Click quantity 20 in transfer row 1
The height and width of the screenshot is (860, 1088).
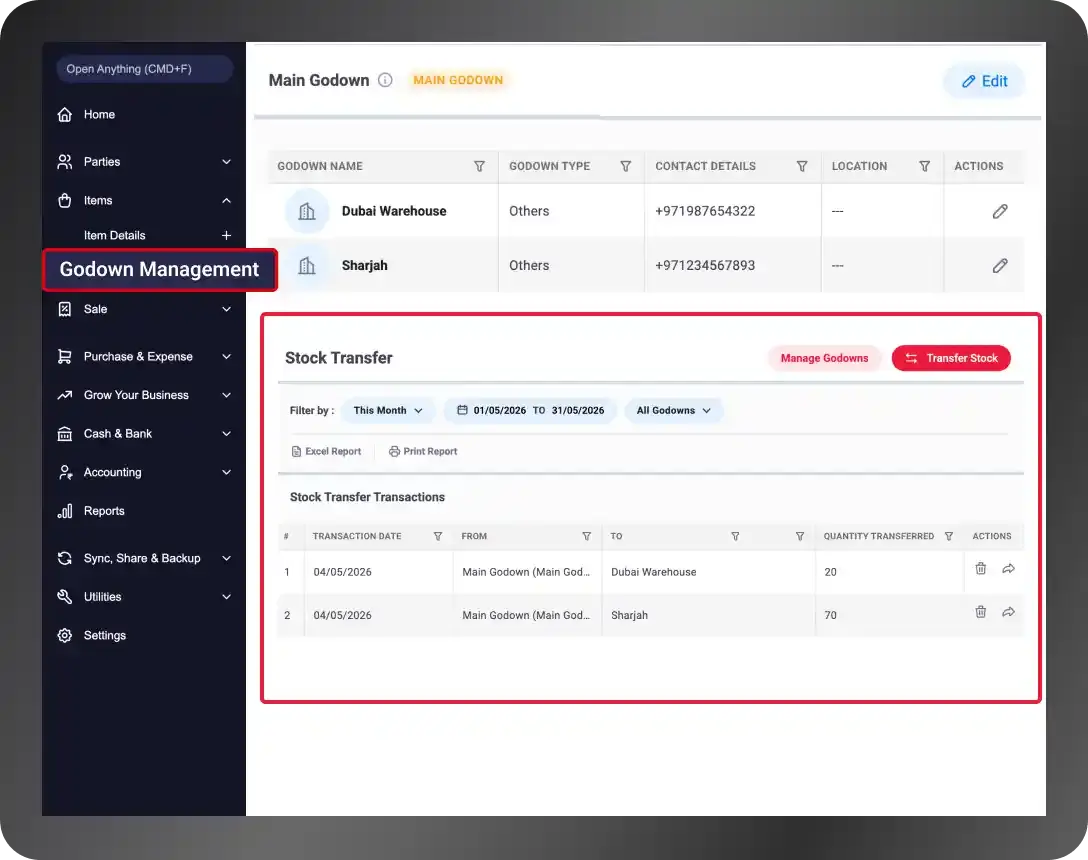pyautogui.click(x=831, y=572)
